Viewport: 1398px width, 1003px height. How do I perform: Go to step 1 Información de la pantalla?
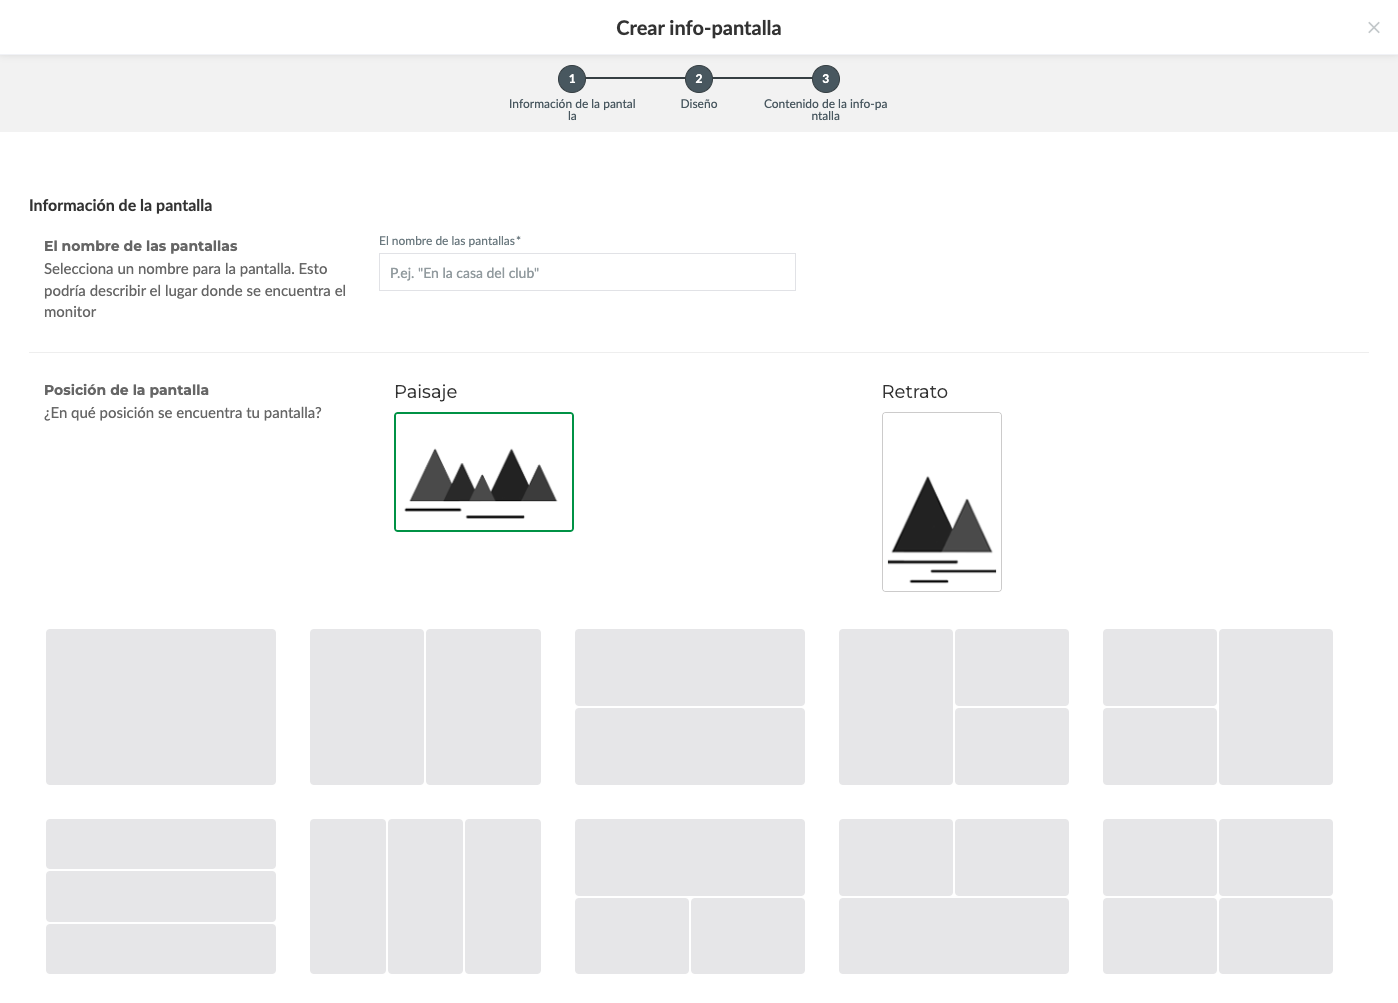[572, 79]
